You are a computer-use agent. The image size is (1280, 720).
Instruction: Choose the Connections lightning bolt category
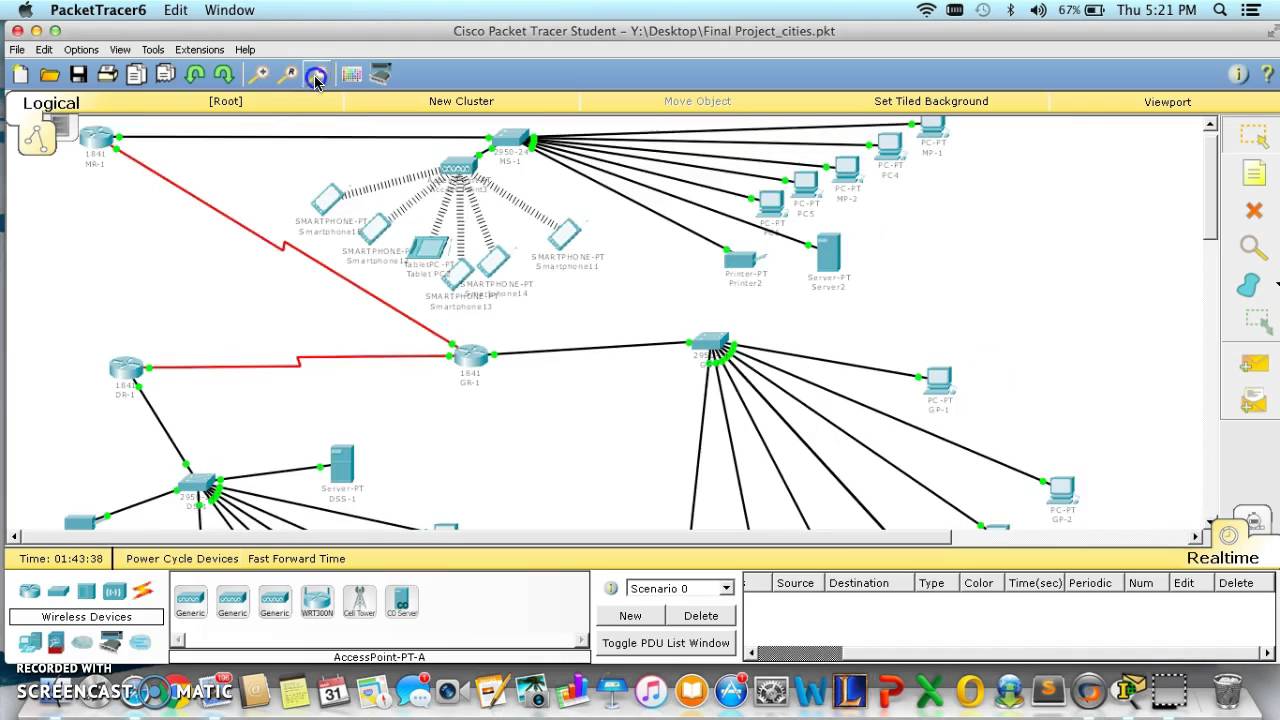pyautogui.click(x=142, y=591)
